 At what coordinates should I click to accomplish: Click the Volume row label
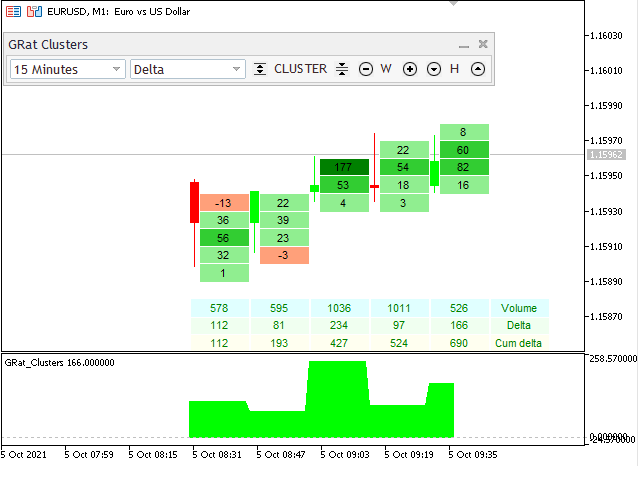[x=519, y=308]
